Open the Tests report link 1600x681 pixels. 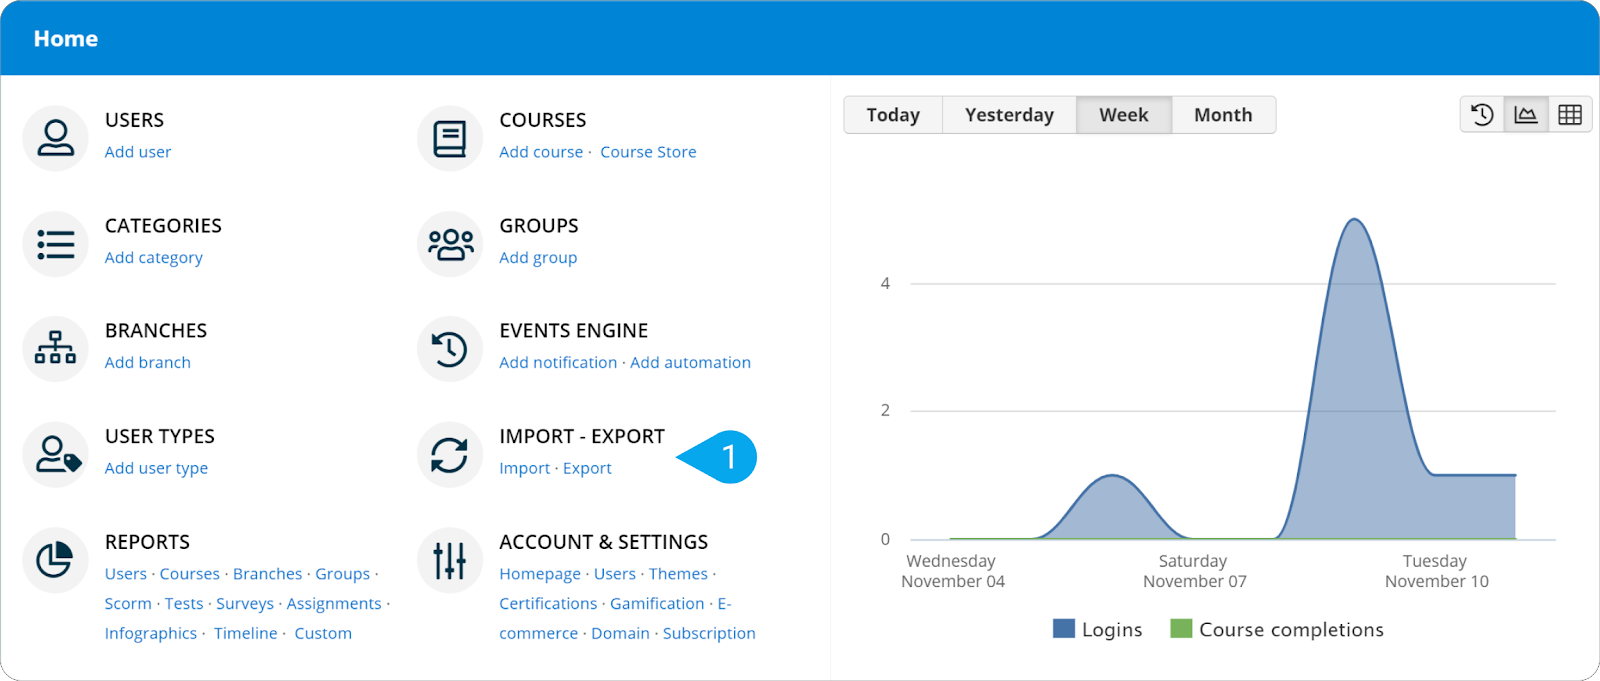pos(184,604)
